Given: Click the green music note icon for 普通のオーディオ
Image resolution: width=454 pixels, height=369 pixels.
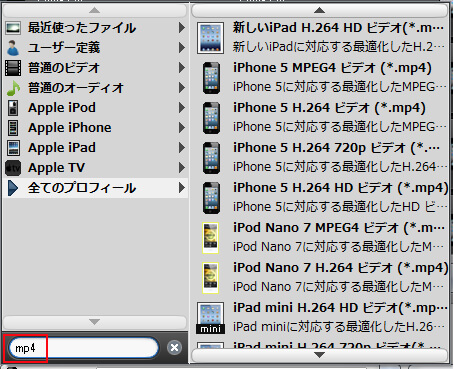Looking at the screenshot, I should click(13, 88).
